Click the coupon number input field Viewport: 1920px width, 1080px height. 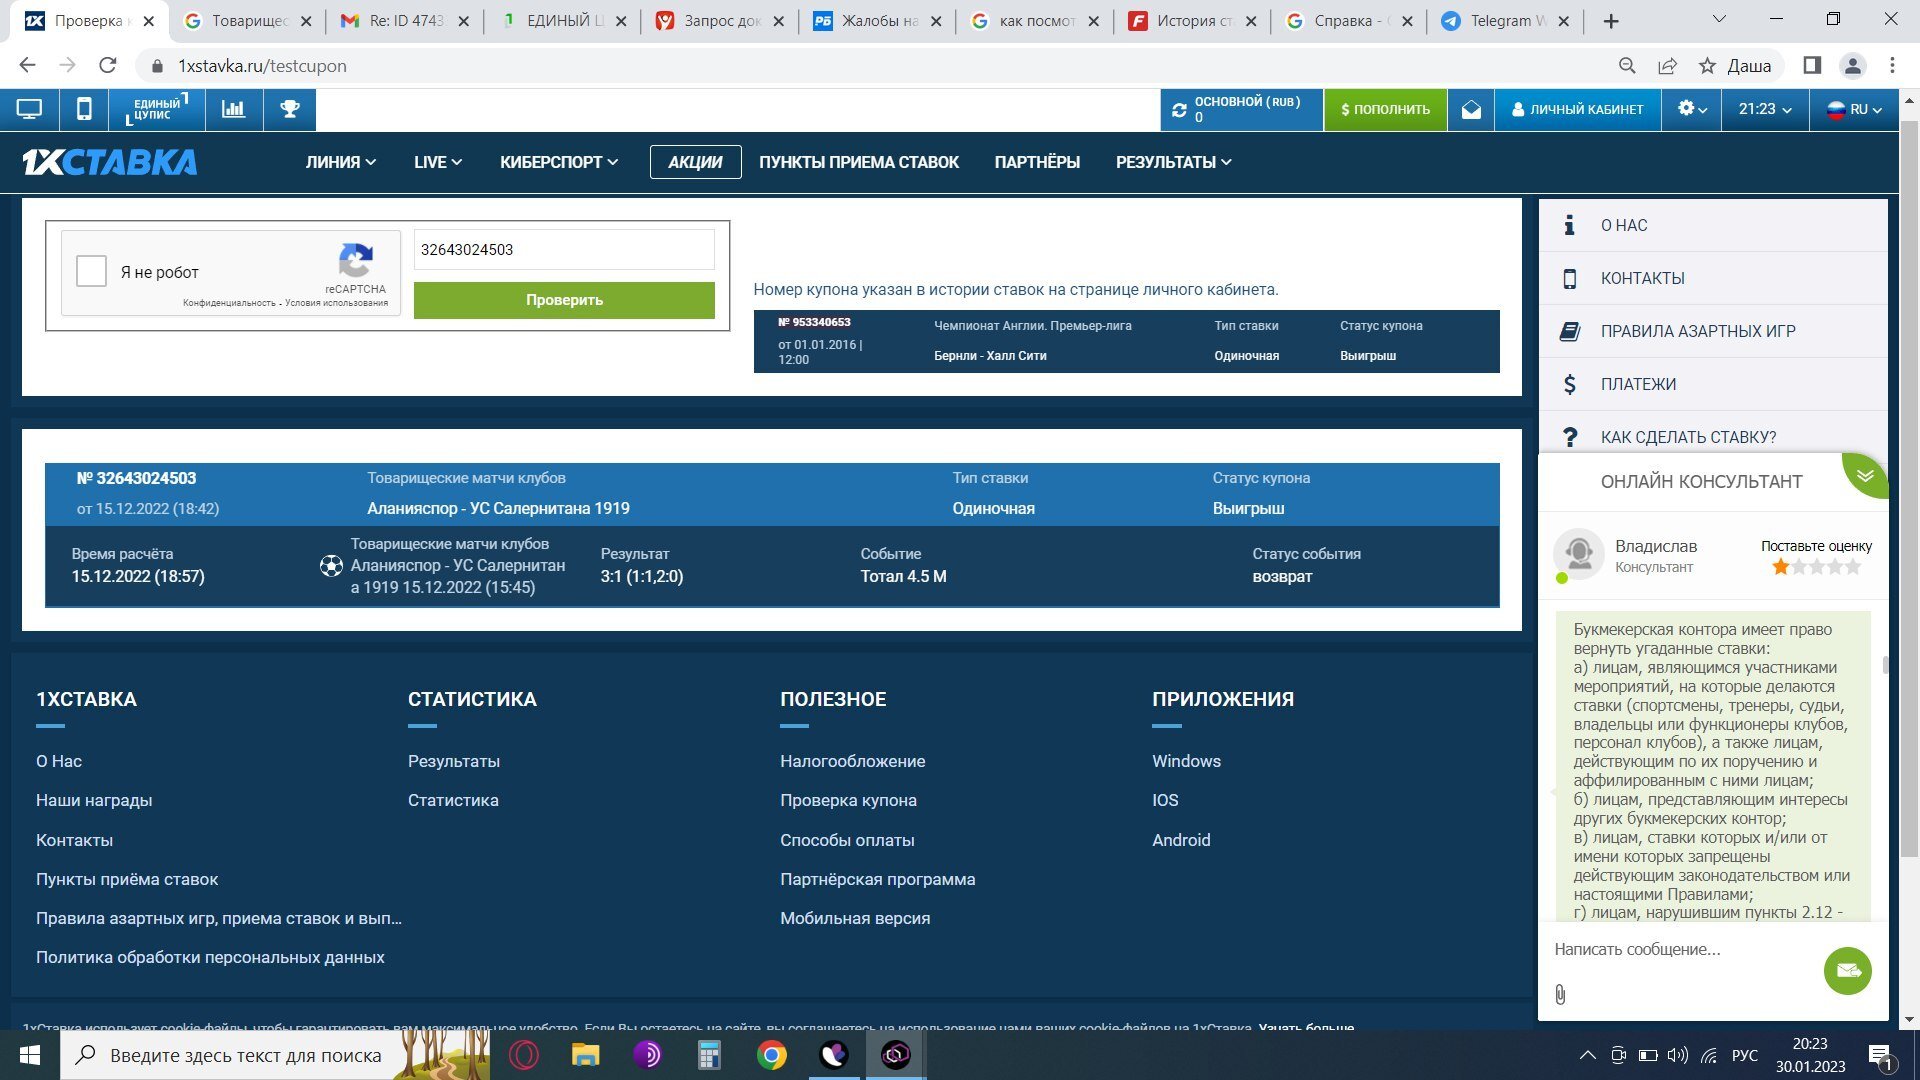[x=564, y=250]
